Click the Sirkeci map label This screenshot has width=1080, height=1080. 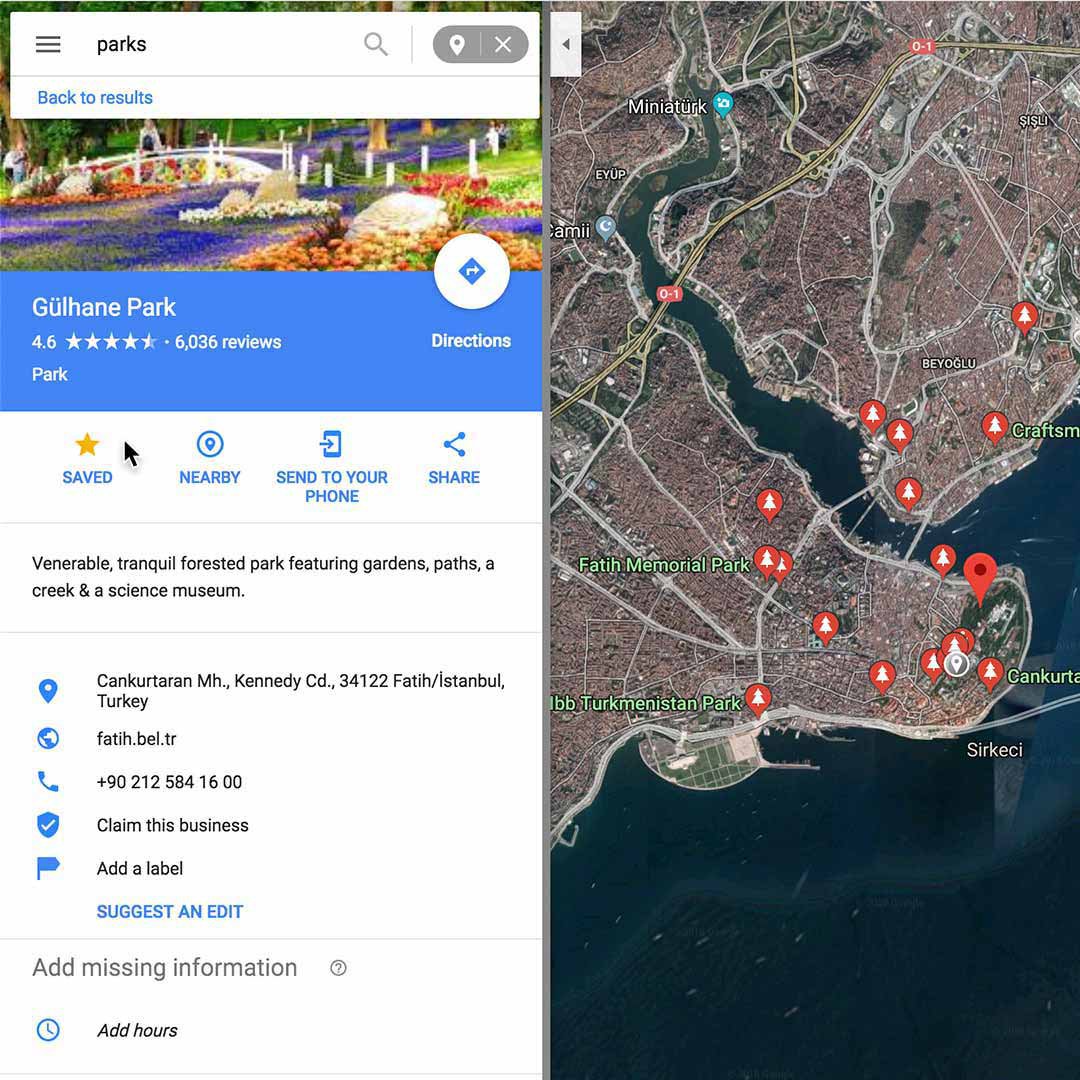click(x=995, y=750)
